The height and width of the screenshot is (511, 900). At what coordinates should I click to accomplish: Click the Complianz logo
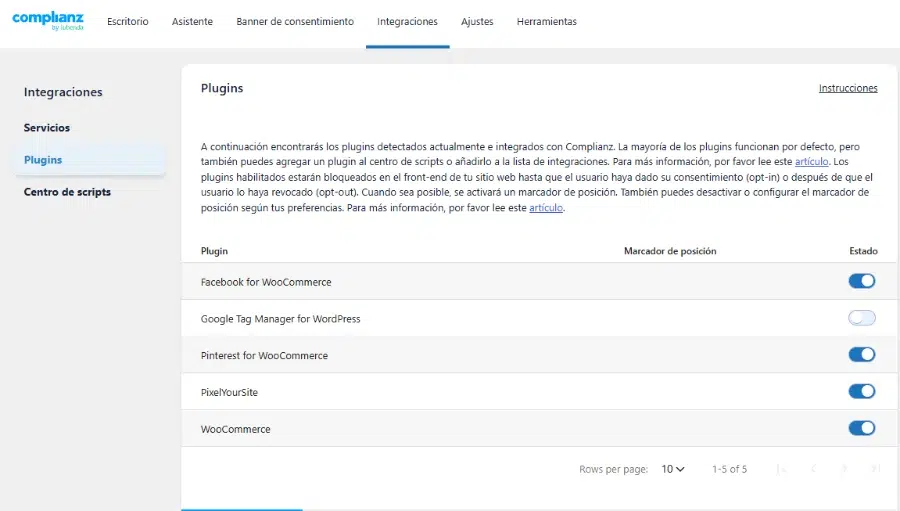click(x=48, y=21)
